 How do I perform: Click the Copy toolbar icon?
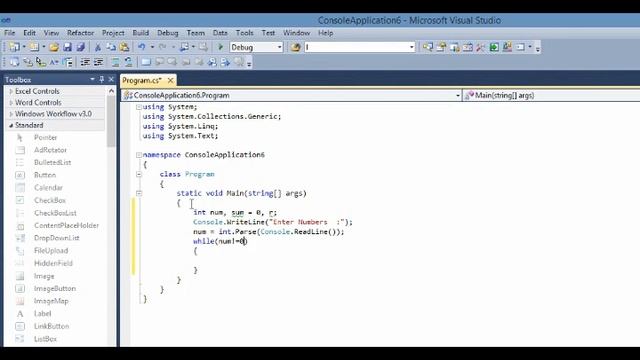click(111, 47)
